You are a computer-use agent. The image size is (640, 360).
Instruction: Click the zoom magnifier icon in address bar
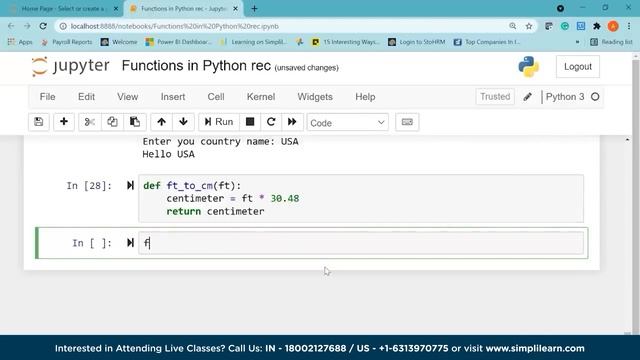(513, 26)
